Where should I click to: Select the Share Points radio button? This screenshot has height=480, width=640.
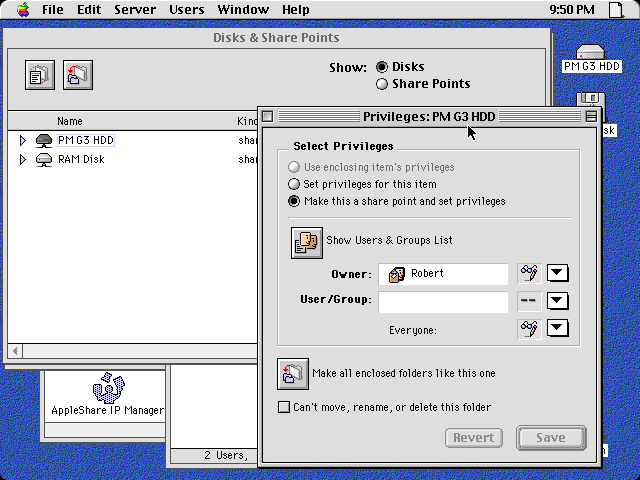coord(382,84)
